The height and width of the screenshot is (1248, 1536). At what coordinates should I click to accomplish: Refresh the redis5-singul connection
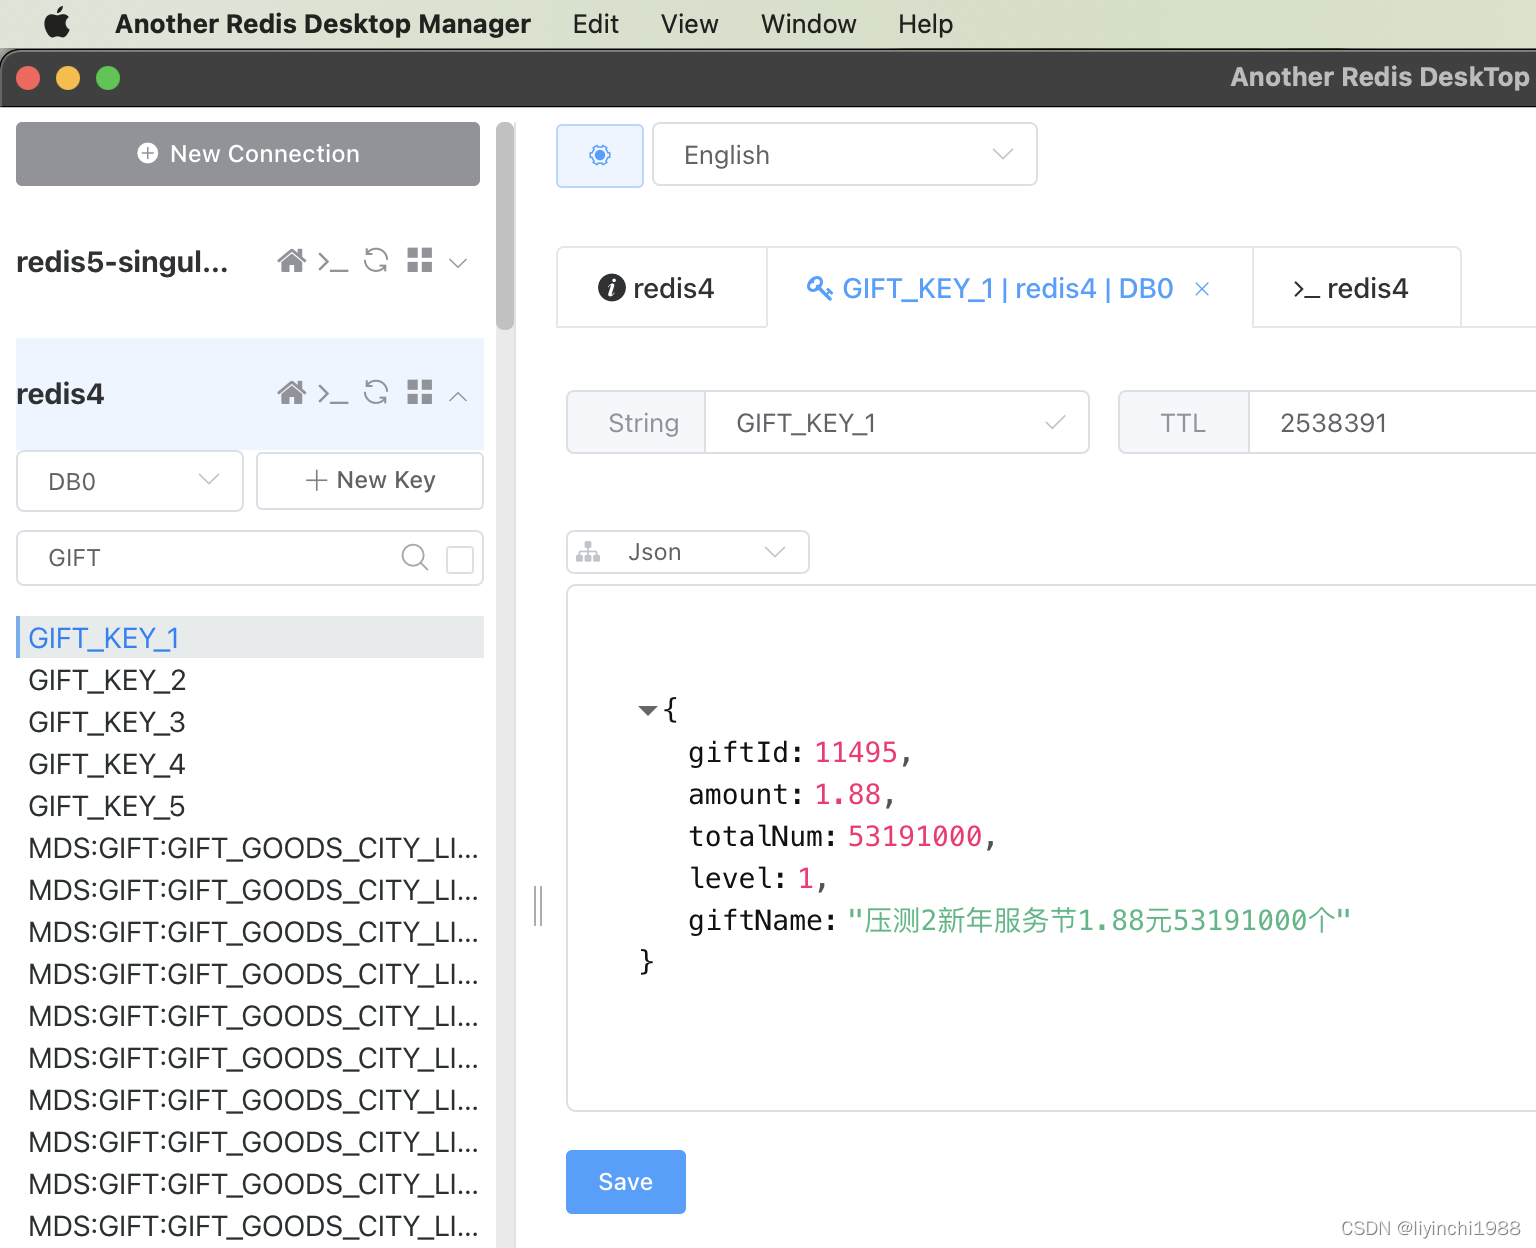(376, 261)
